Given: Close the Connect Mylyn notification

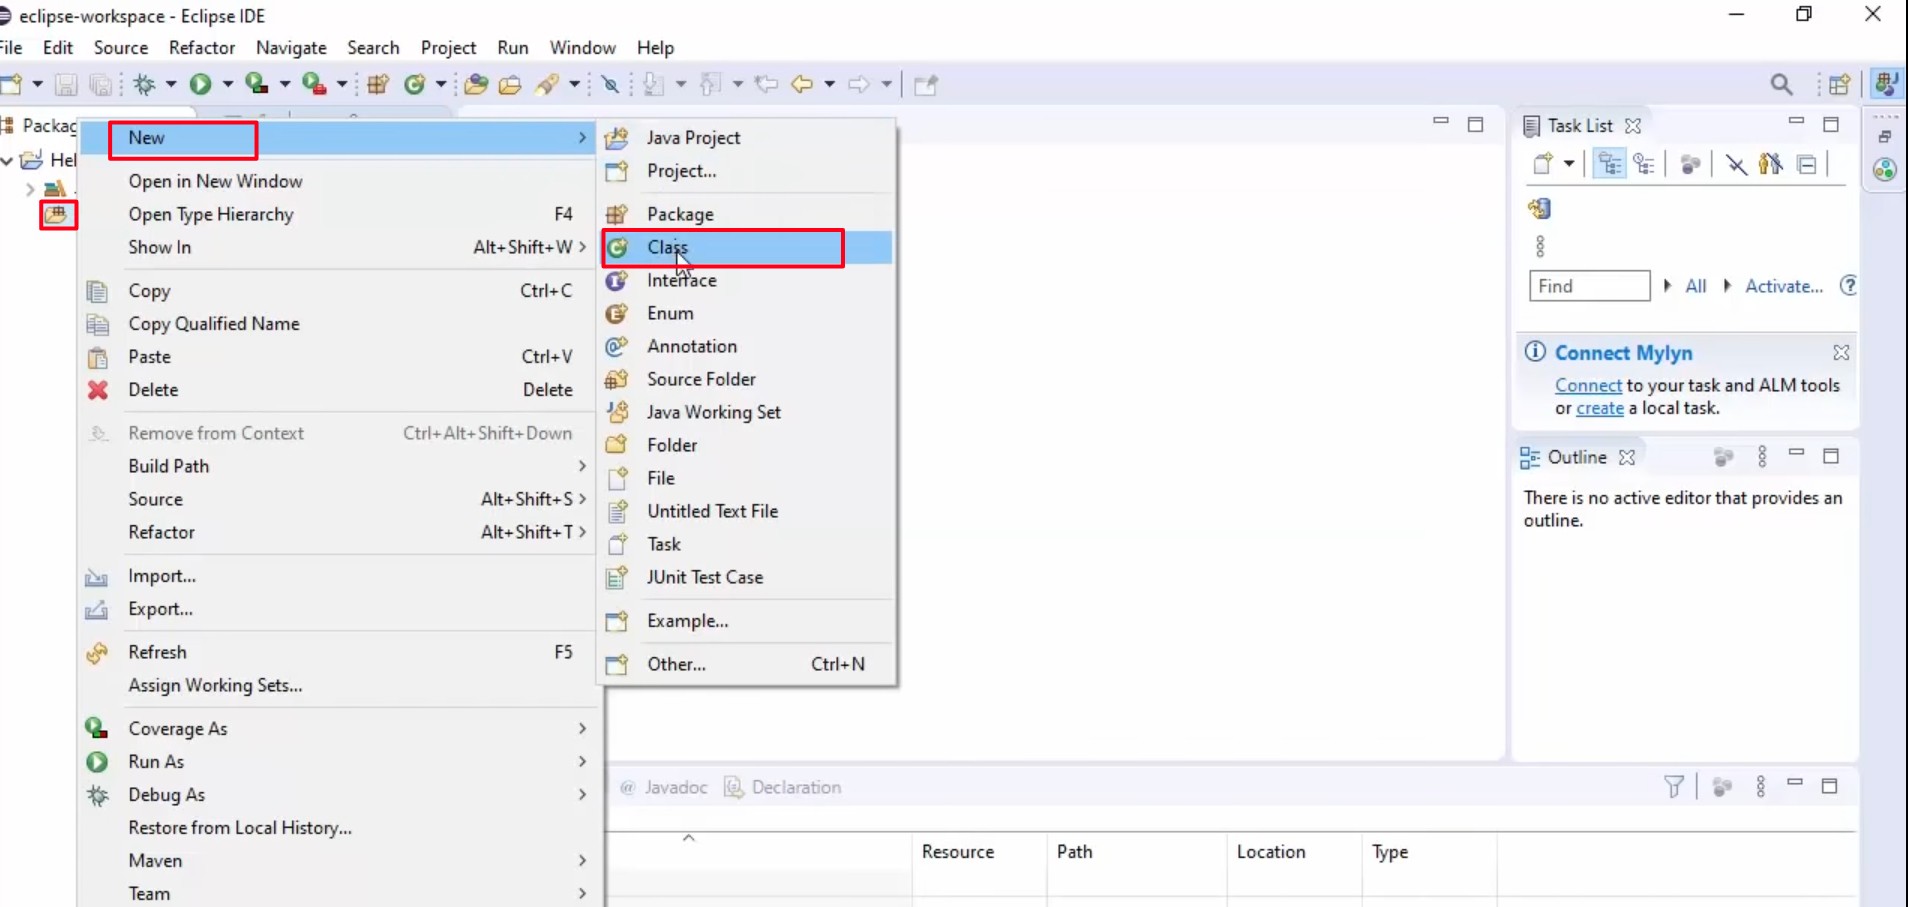Looking at the screenshot, I should click(1841, 352).
